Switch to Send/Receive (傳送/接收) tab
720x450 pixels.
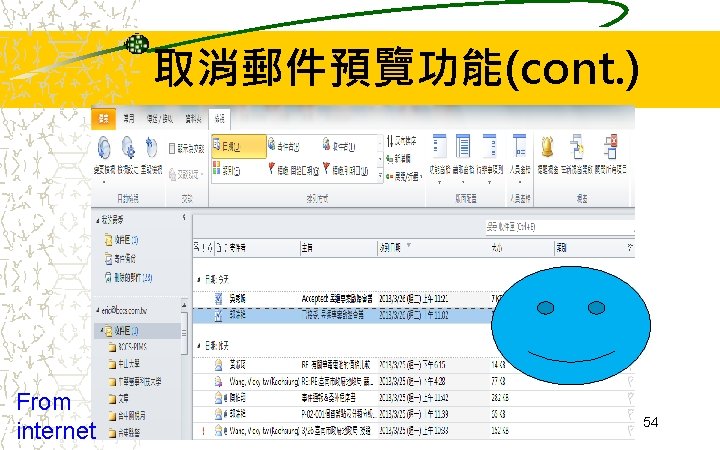coord(160,119)
